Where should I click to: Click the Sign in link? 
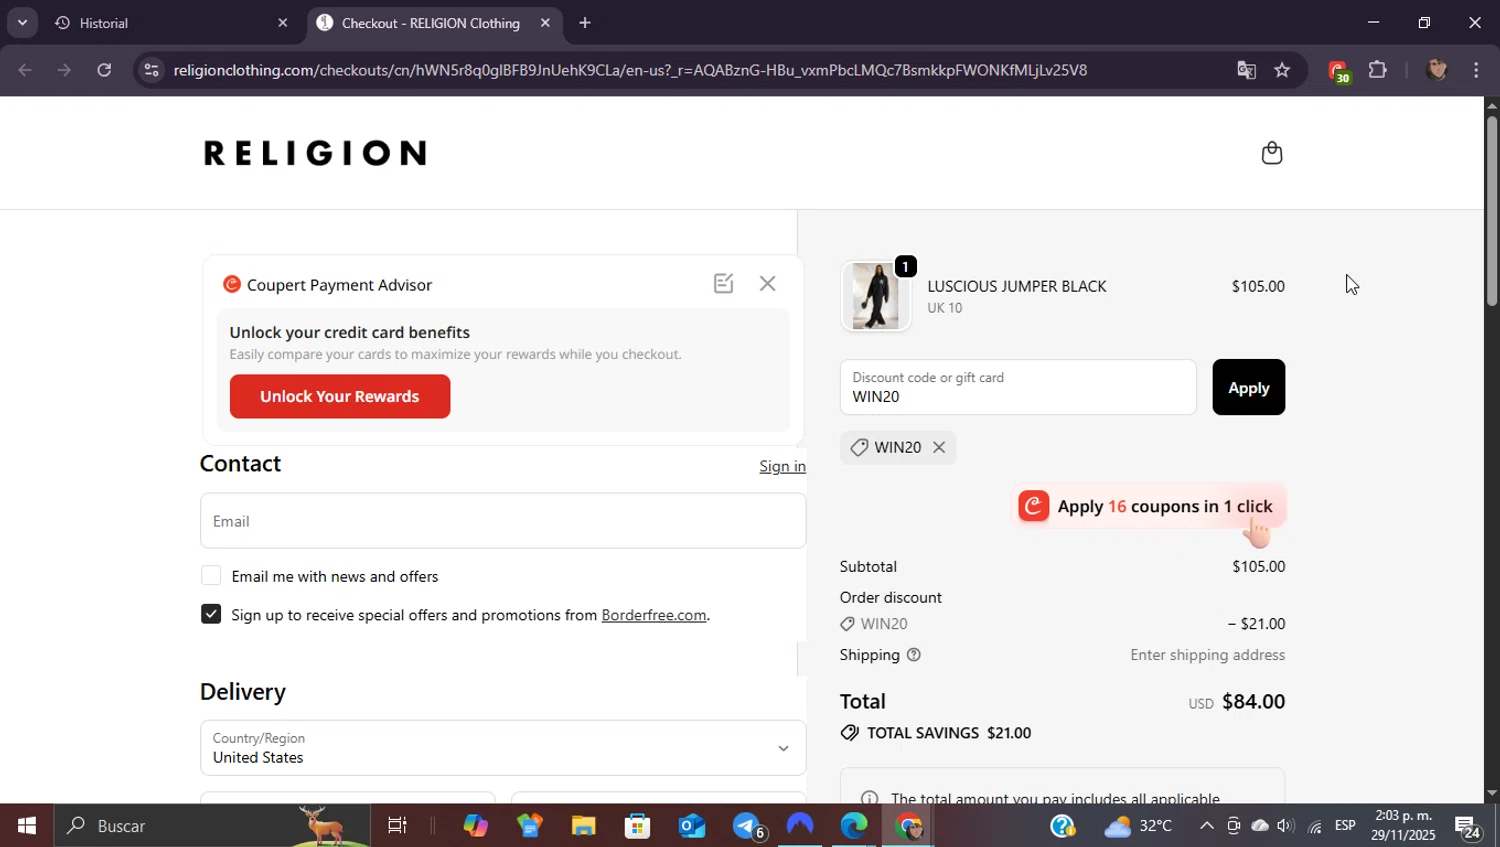coord(782,466)
